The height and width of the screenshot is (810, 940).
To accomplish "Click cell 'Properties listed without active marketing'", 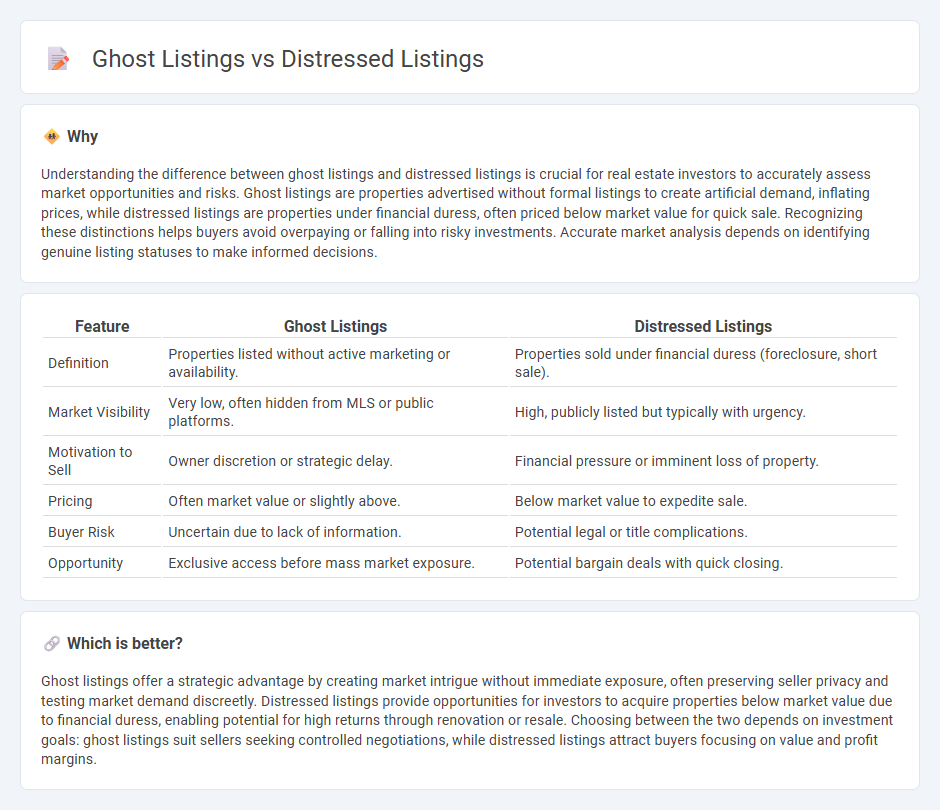I will click(x=335, y=363).
